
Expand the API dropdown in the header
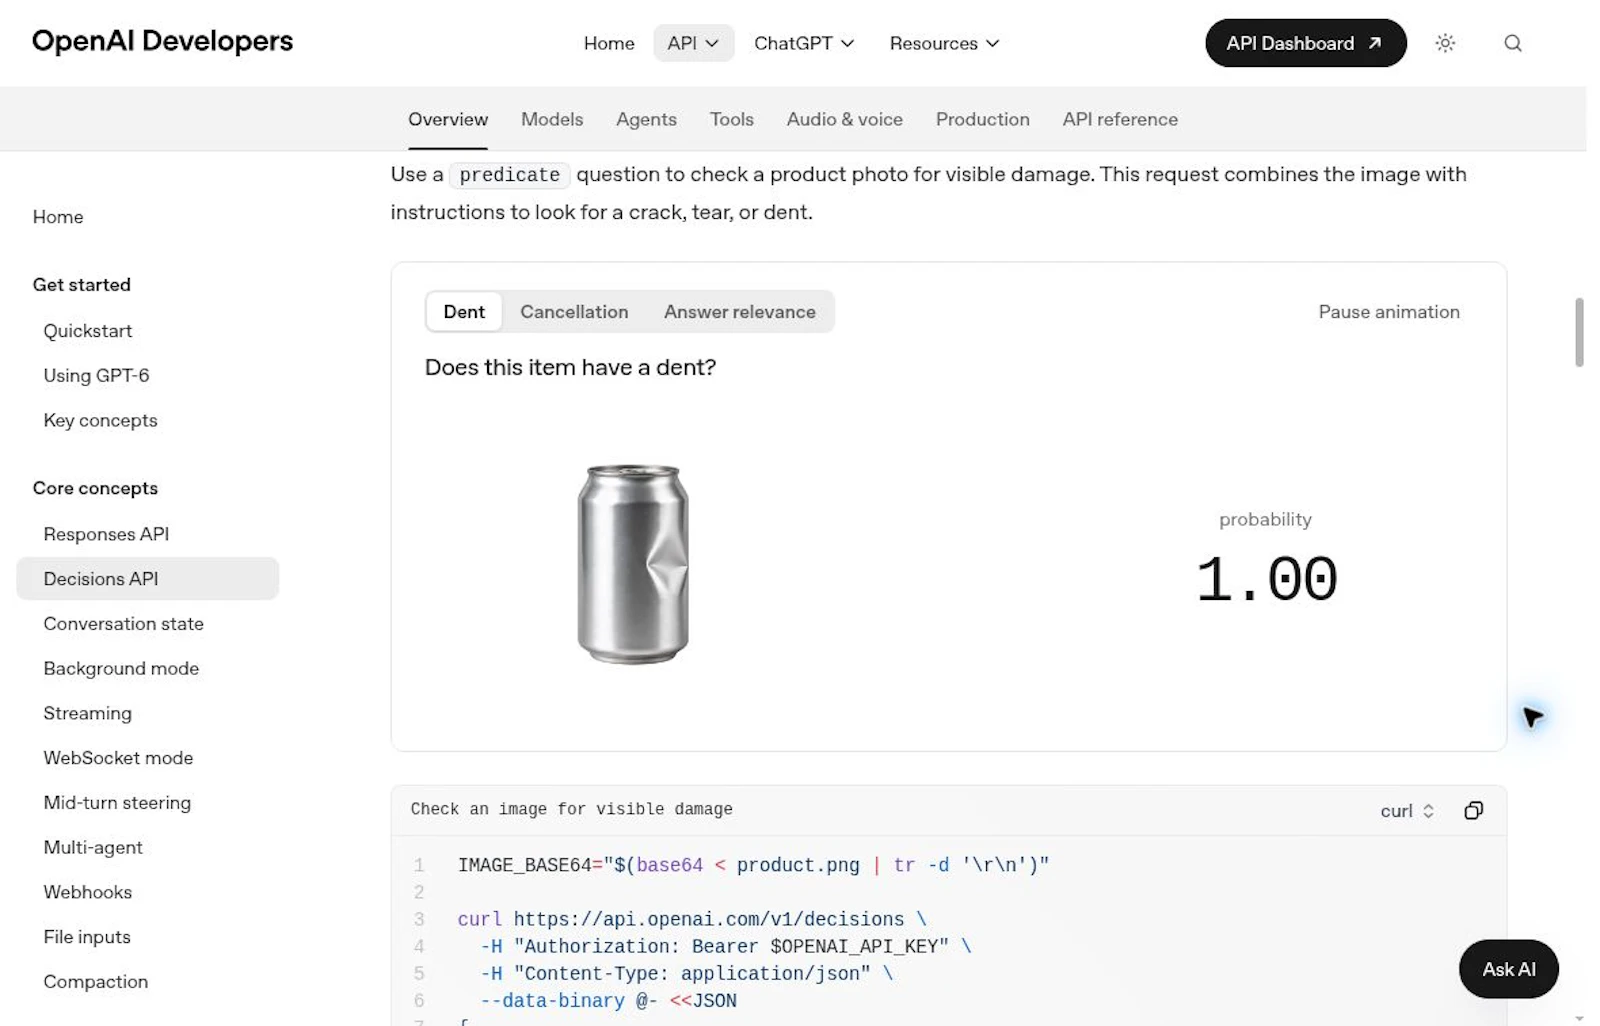[693, 43]
